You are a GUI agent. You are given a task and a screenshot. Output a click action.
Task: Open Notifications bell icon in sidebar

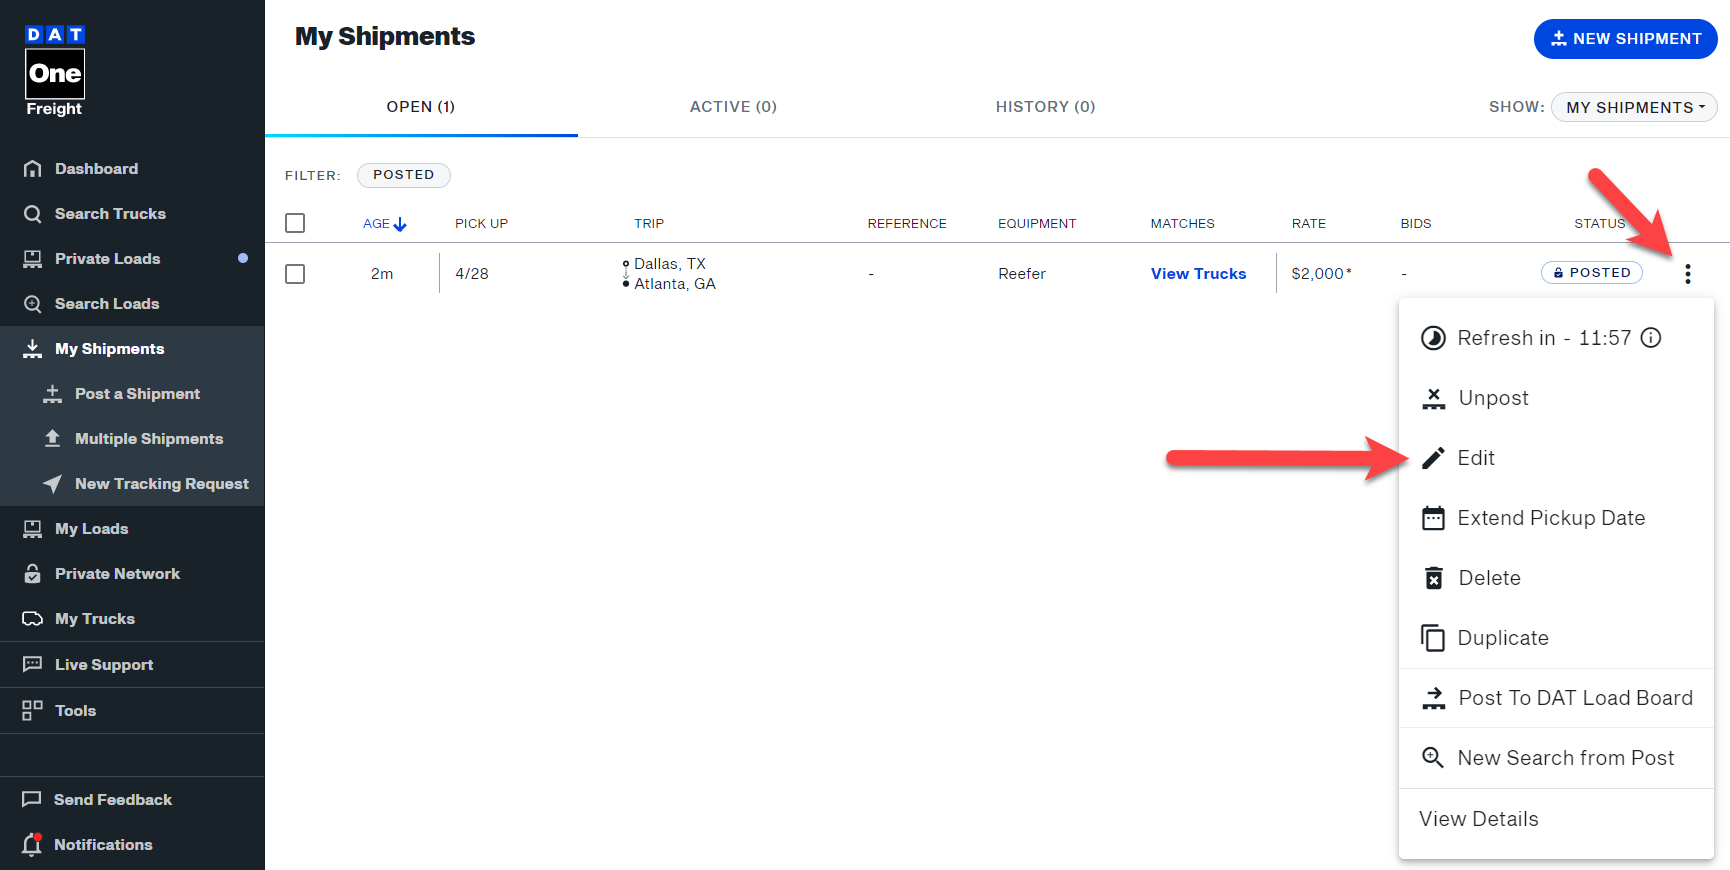32,844
